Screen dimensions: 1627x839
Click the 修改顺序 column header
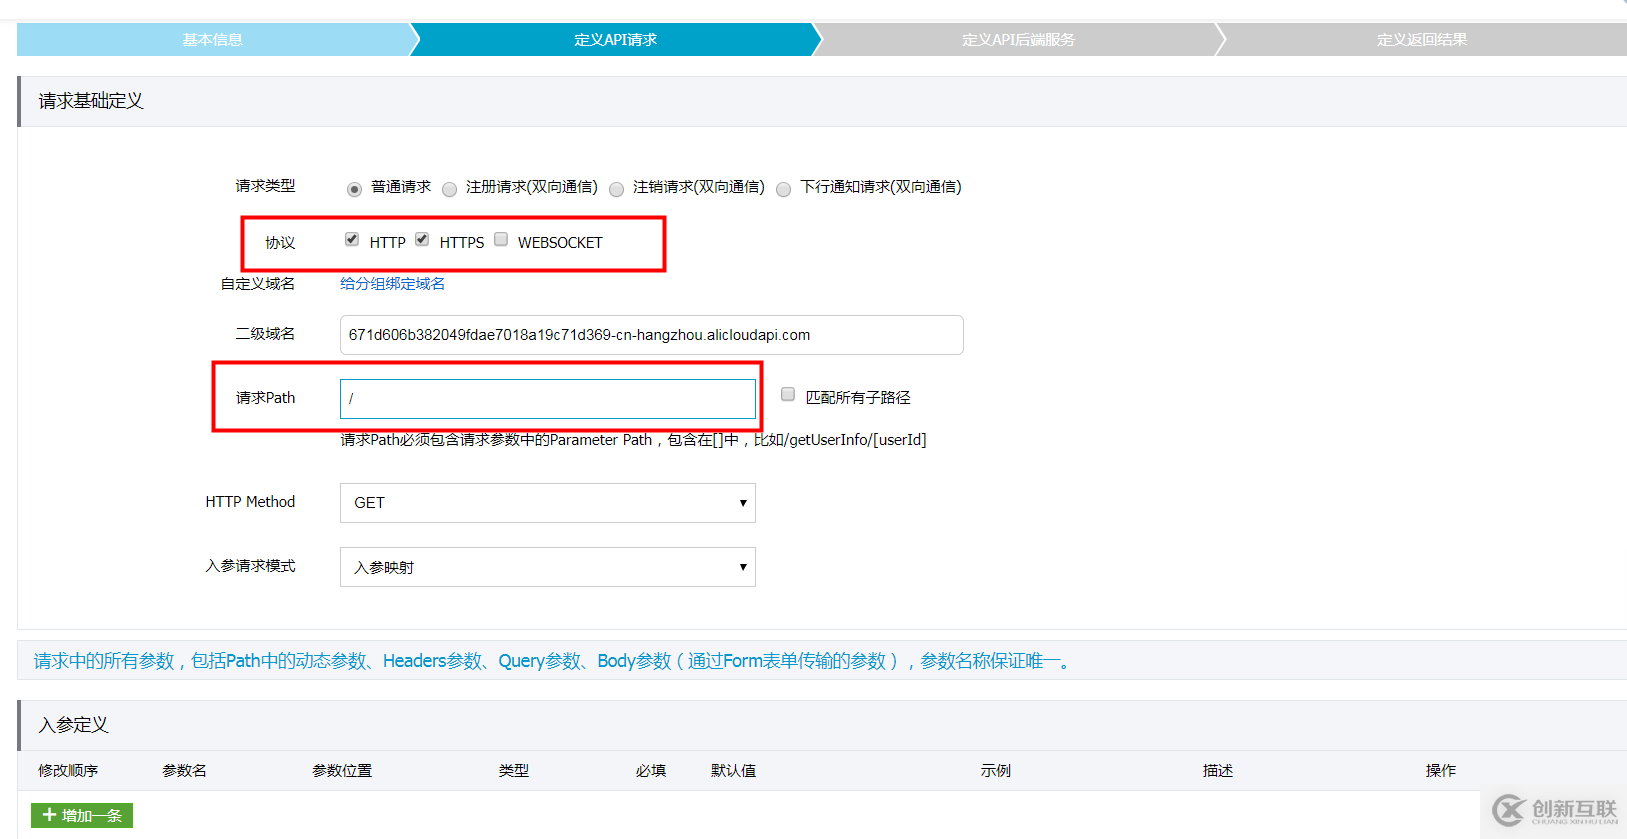[x=68, y=771]
